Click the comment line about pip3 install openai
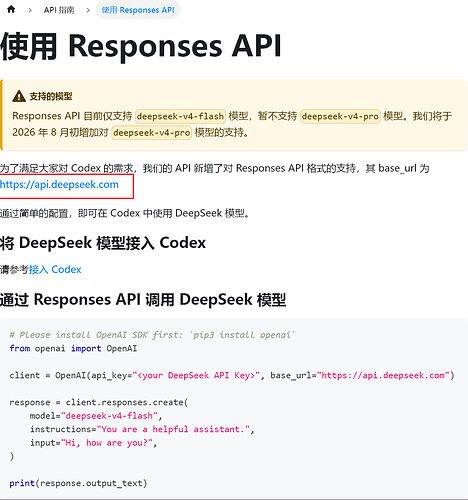 pos(152,335)
